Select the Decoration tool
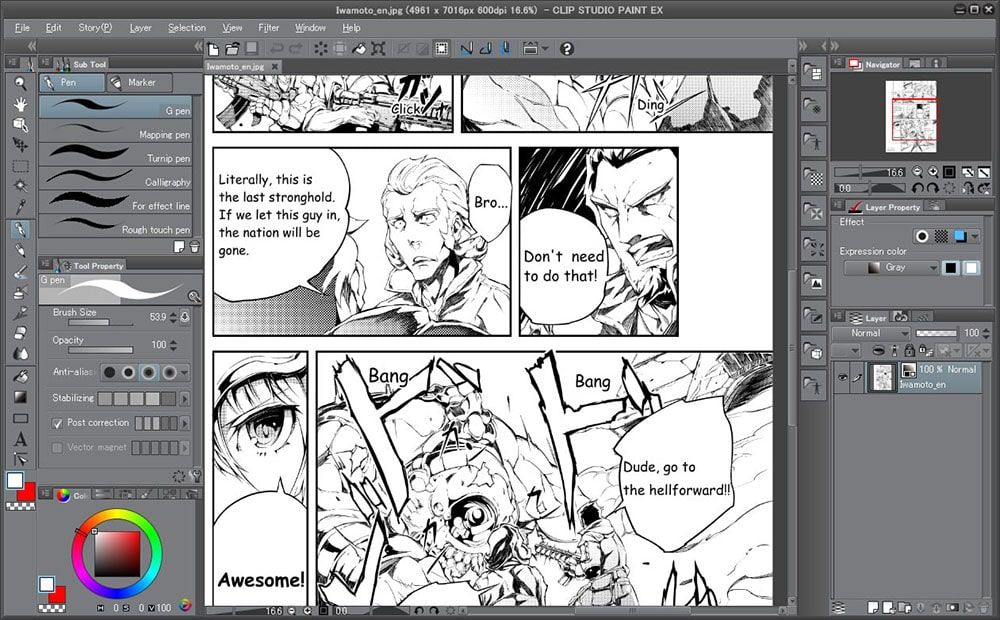 20,313
